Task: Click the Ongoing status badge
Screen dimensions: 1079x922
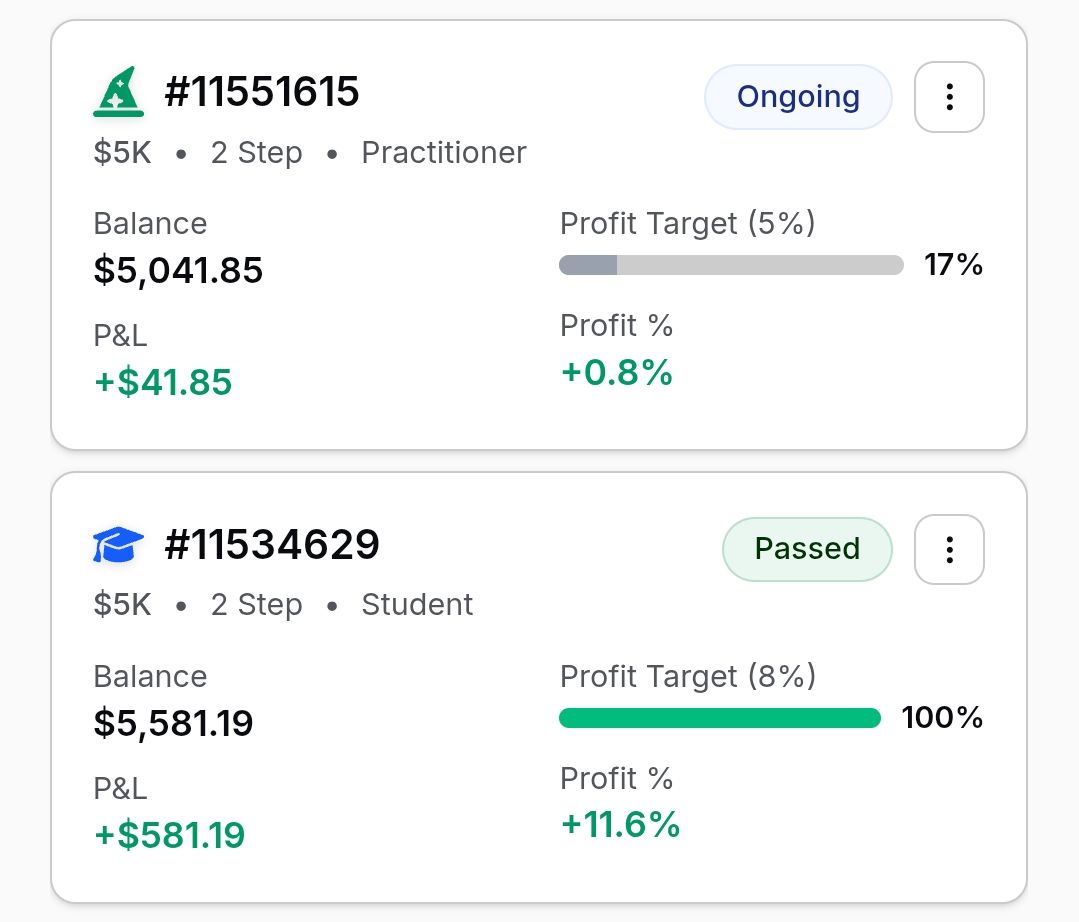Action: (798, 97)
